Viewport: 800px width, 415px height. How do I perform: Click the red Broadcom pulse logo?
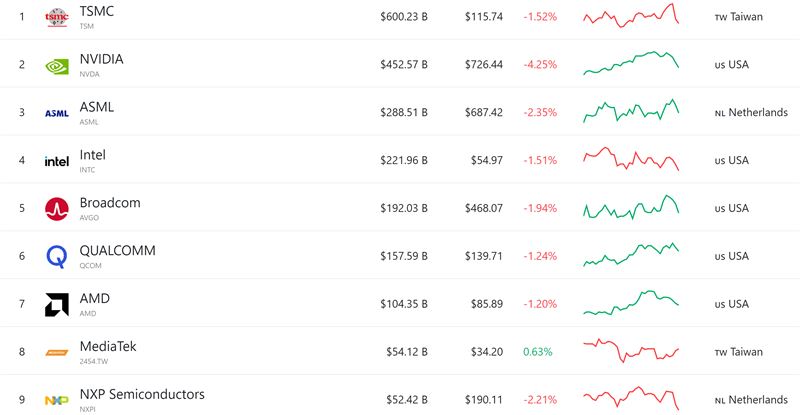(57, 209)
